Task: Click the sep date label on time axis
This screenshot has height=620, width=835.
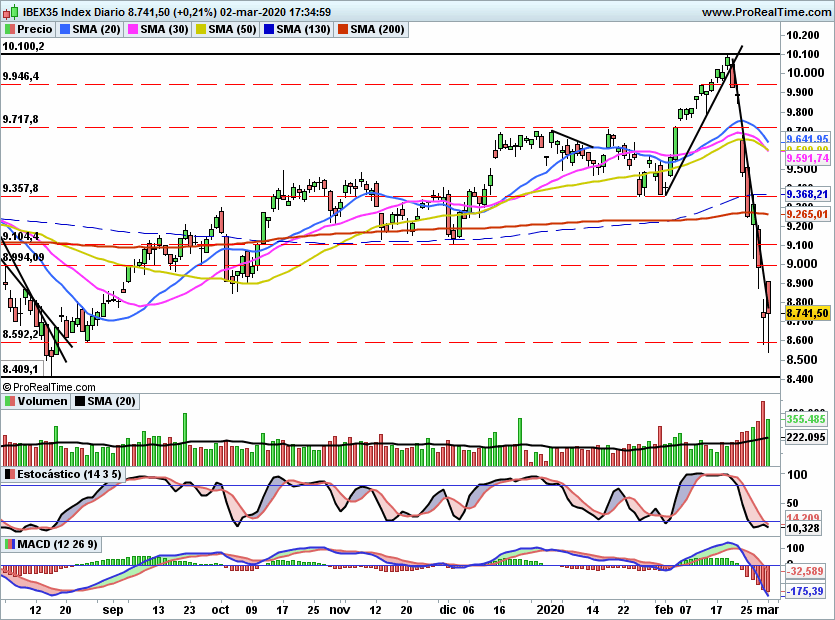Action: [x=112, y=610]
